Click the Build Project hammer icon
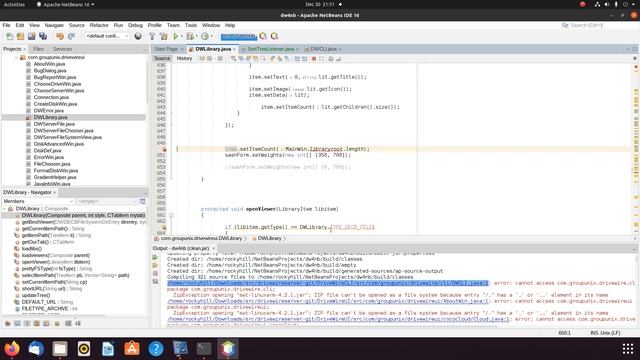The image size is (640, 360). [152, 36]
